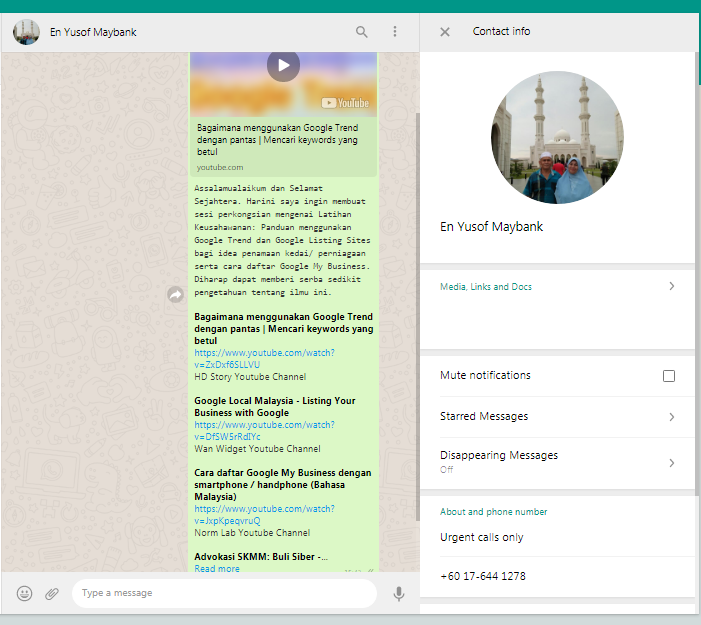Click the contact name in info panel
The height and width of the screenshot is (625, 701).
[x=491, y=227]
